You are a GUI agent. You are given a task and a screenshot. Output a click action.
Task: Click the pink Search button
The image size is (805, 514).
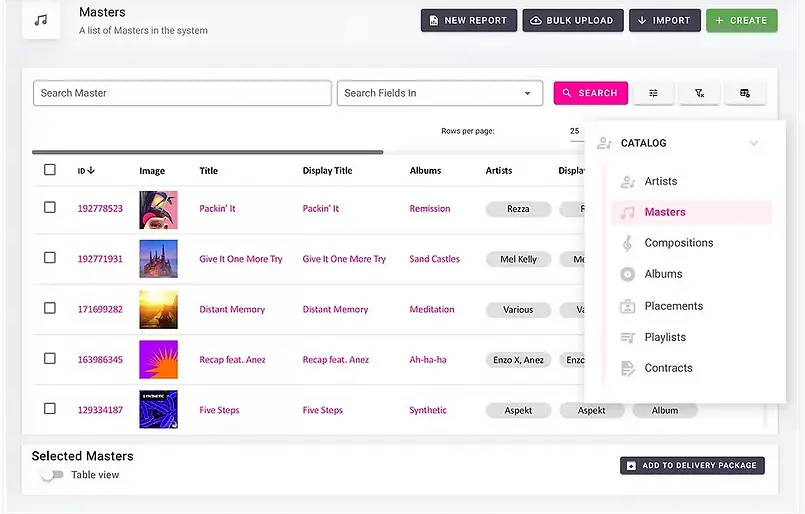click(590, 93)
